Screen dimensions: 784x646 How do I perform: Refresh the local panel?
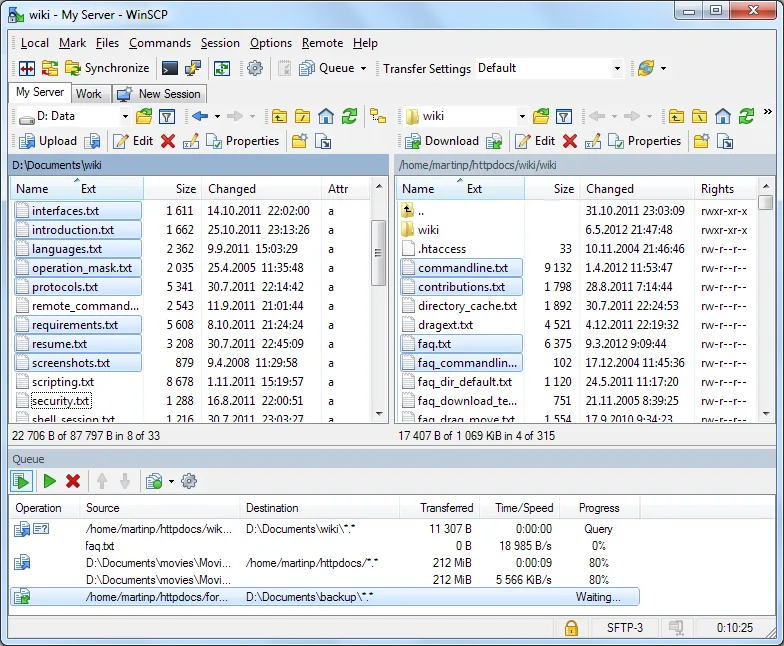349,116
